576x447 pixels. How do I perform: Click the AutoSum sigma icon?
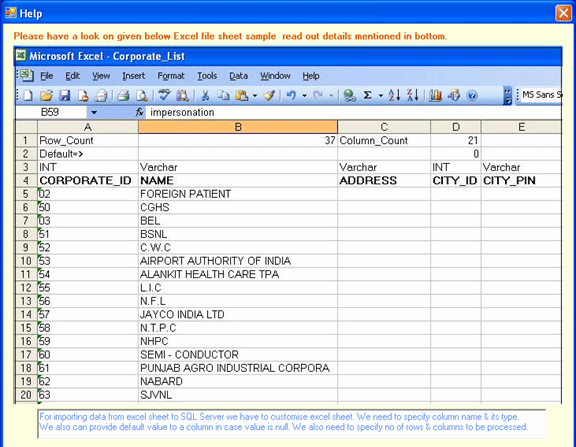(367, 95)
